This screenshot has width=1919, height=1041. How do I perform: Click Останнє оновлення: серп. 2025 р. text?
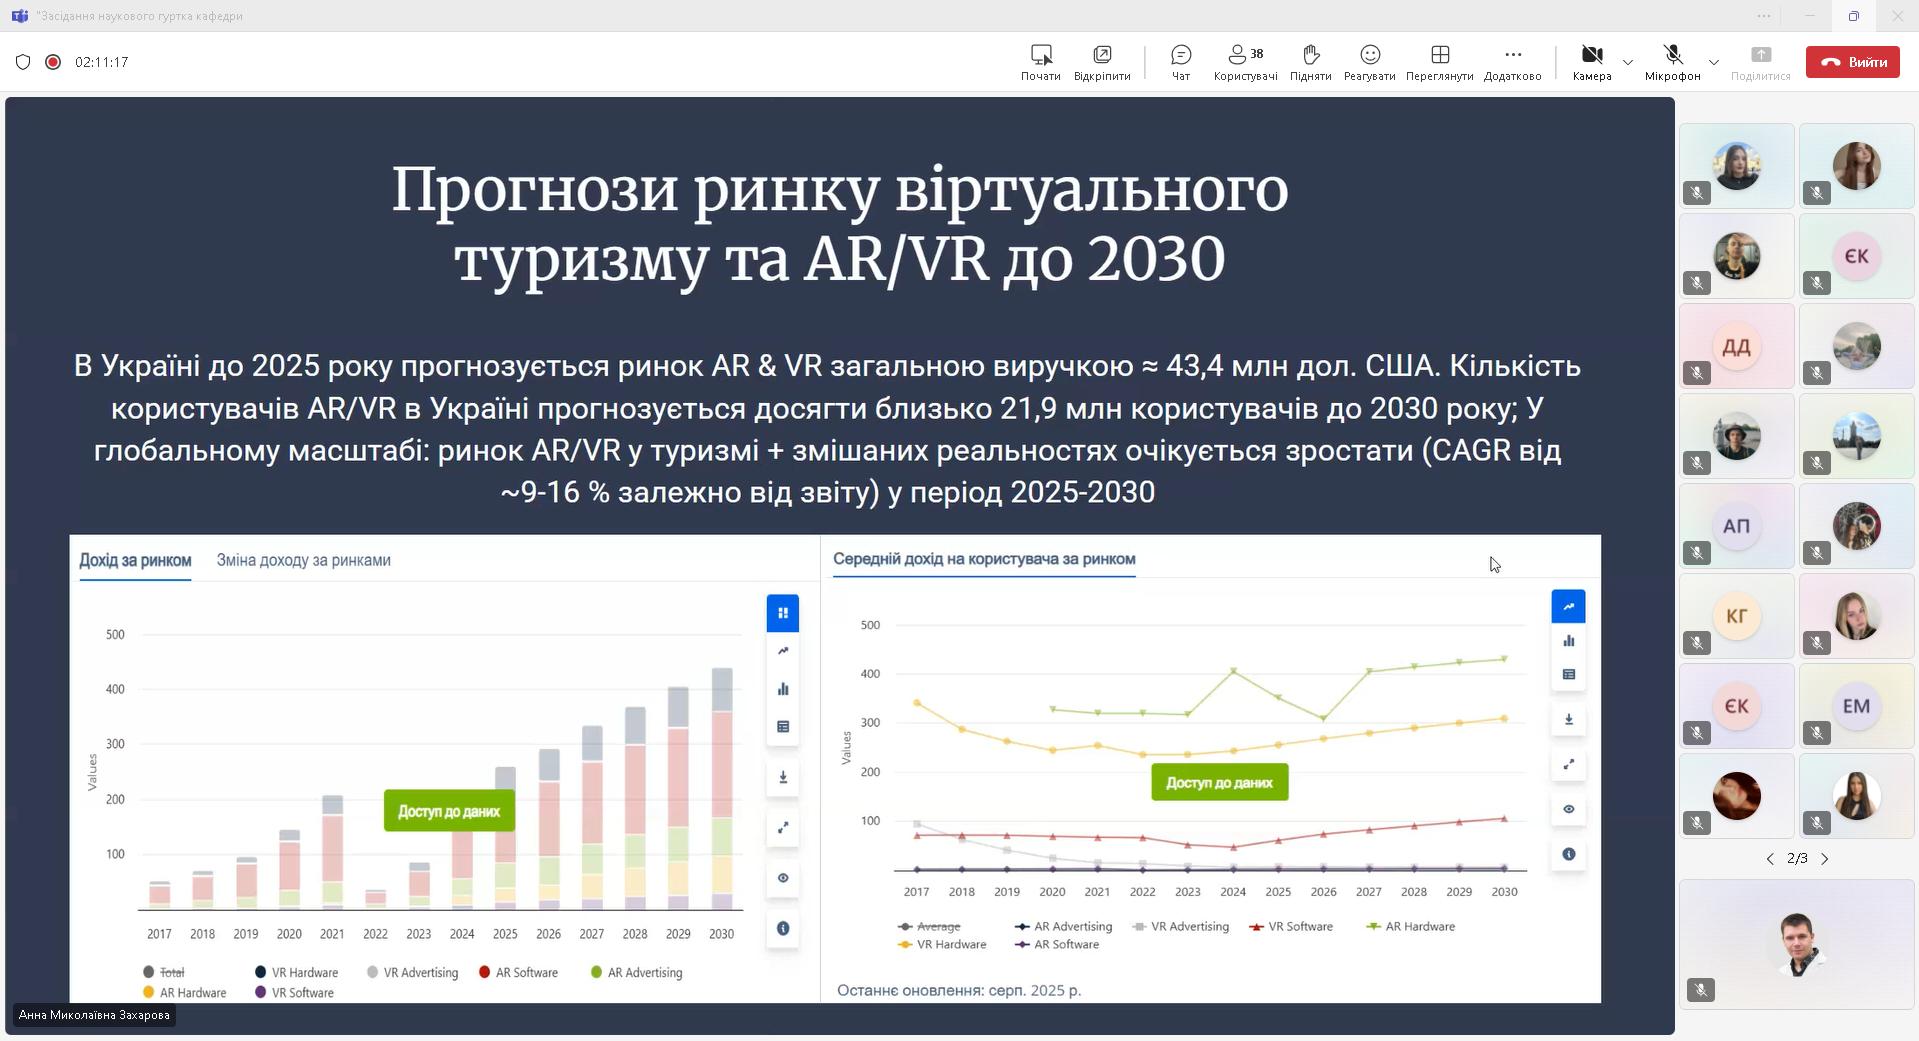tap(959, 990)
